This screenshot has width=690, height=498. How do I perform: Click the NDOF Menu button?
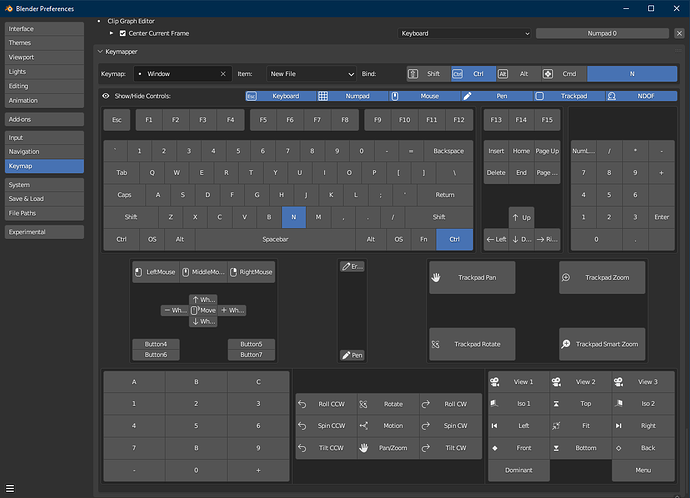coord(643,470)
